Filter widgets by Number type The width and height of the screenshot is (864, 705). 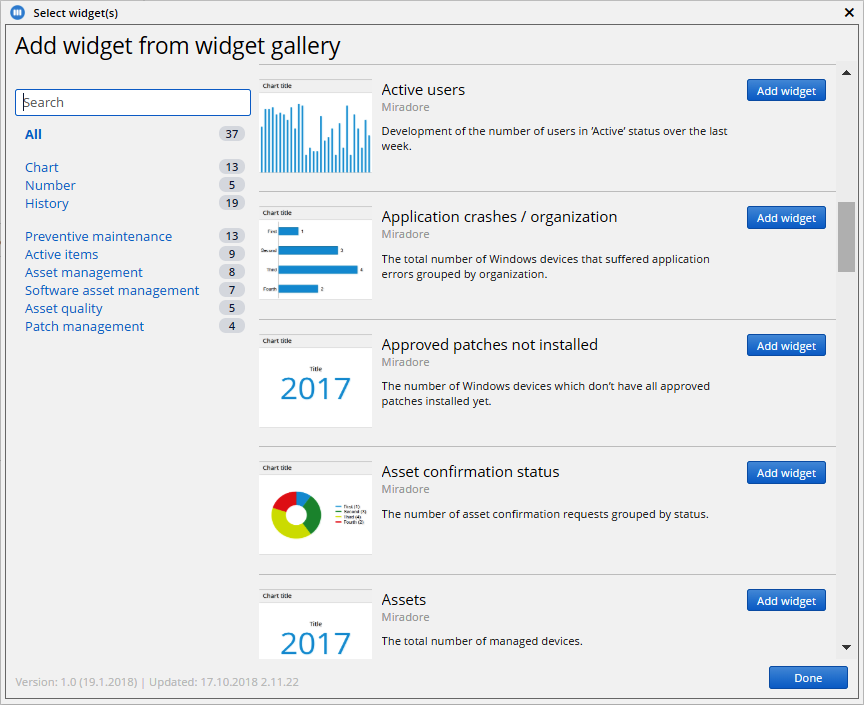[x=50, y=185]
